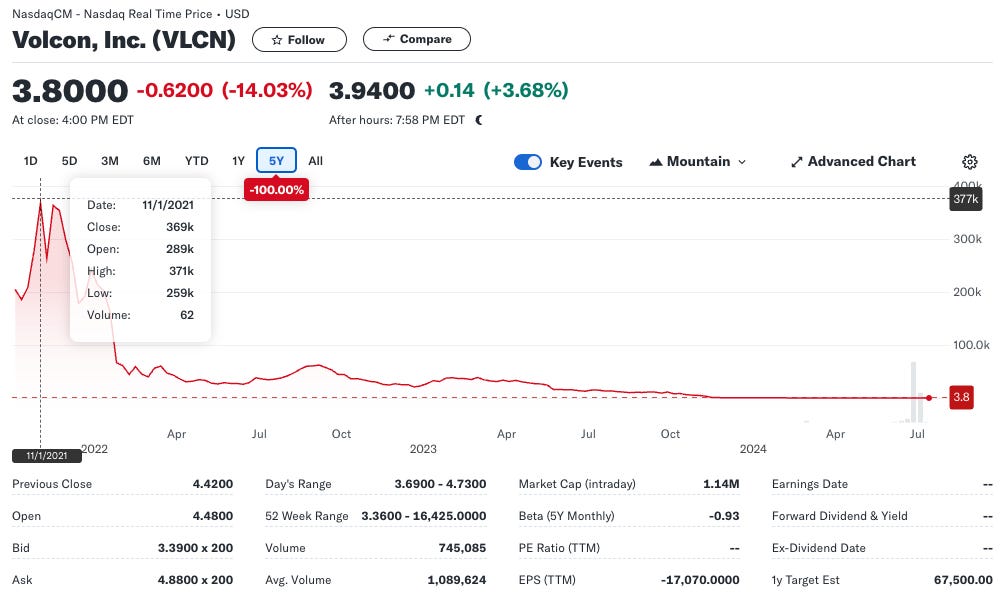Click the Day's Range value
1007x602 pixels.
[x=440, y=484]
